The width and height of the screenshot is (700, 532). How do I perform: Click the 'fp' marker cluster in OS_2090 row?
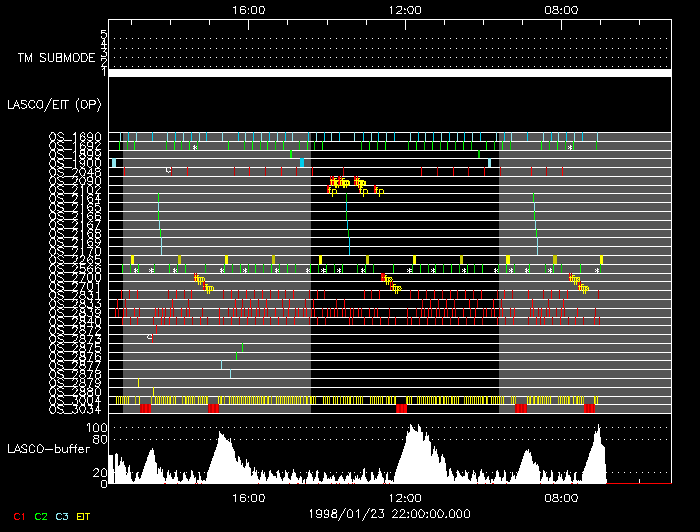(x=345, y=182)
